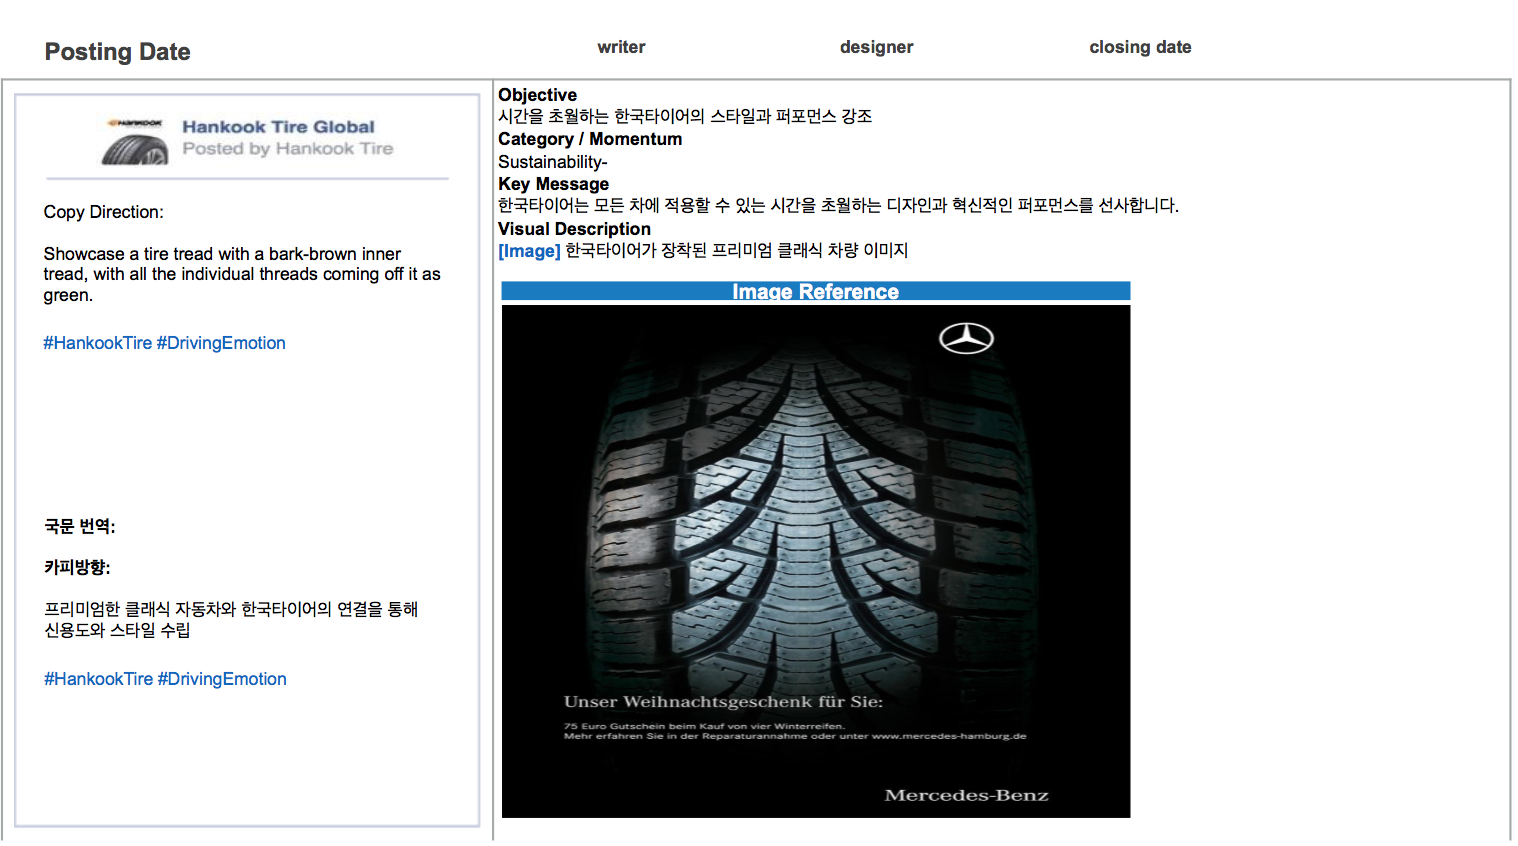The image size is (1518, 846).
Task: Click 'Unser Weihnachtsgeschenk für Sie:' text in image
Action: tap(723, 701)
